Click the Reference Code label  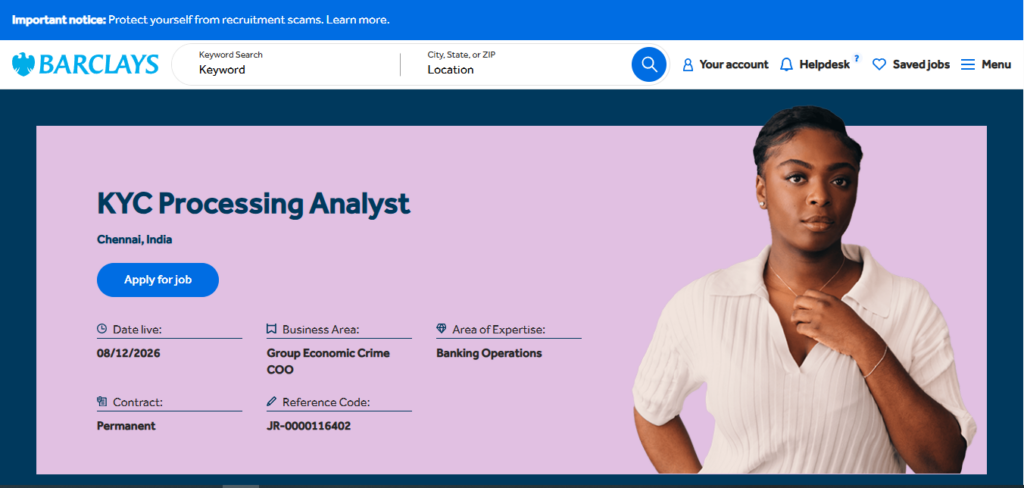pyautogui.click(x=326, y=402)
